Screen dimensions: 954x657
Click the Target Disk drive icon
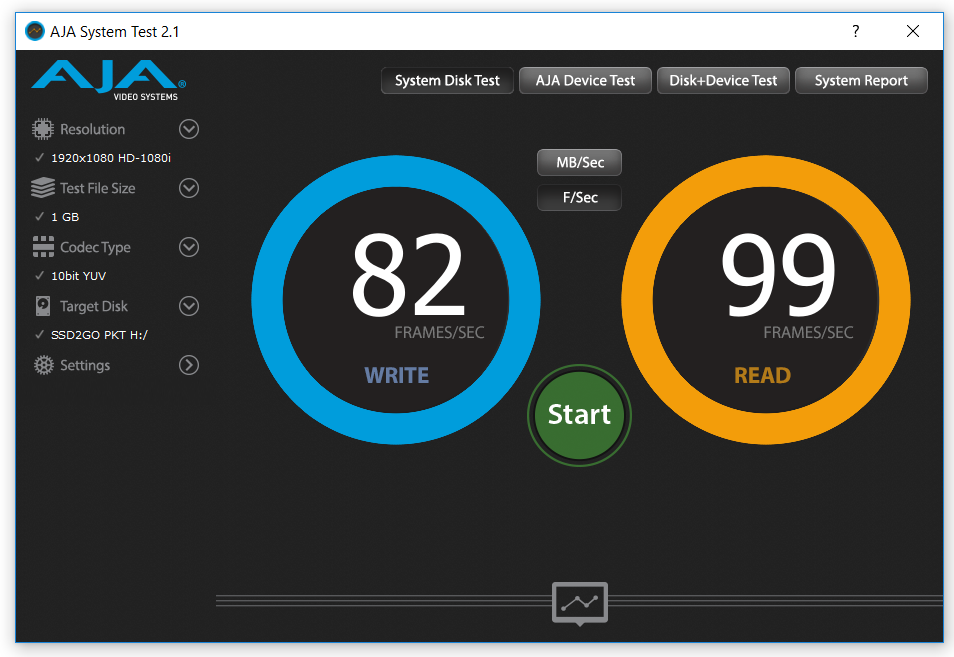43,306
